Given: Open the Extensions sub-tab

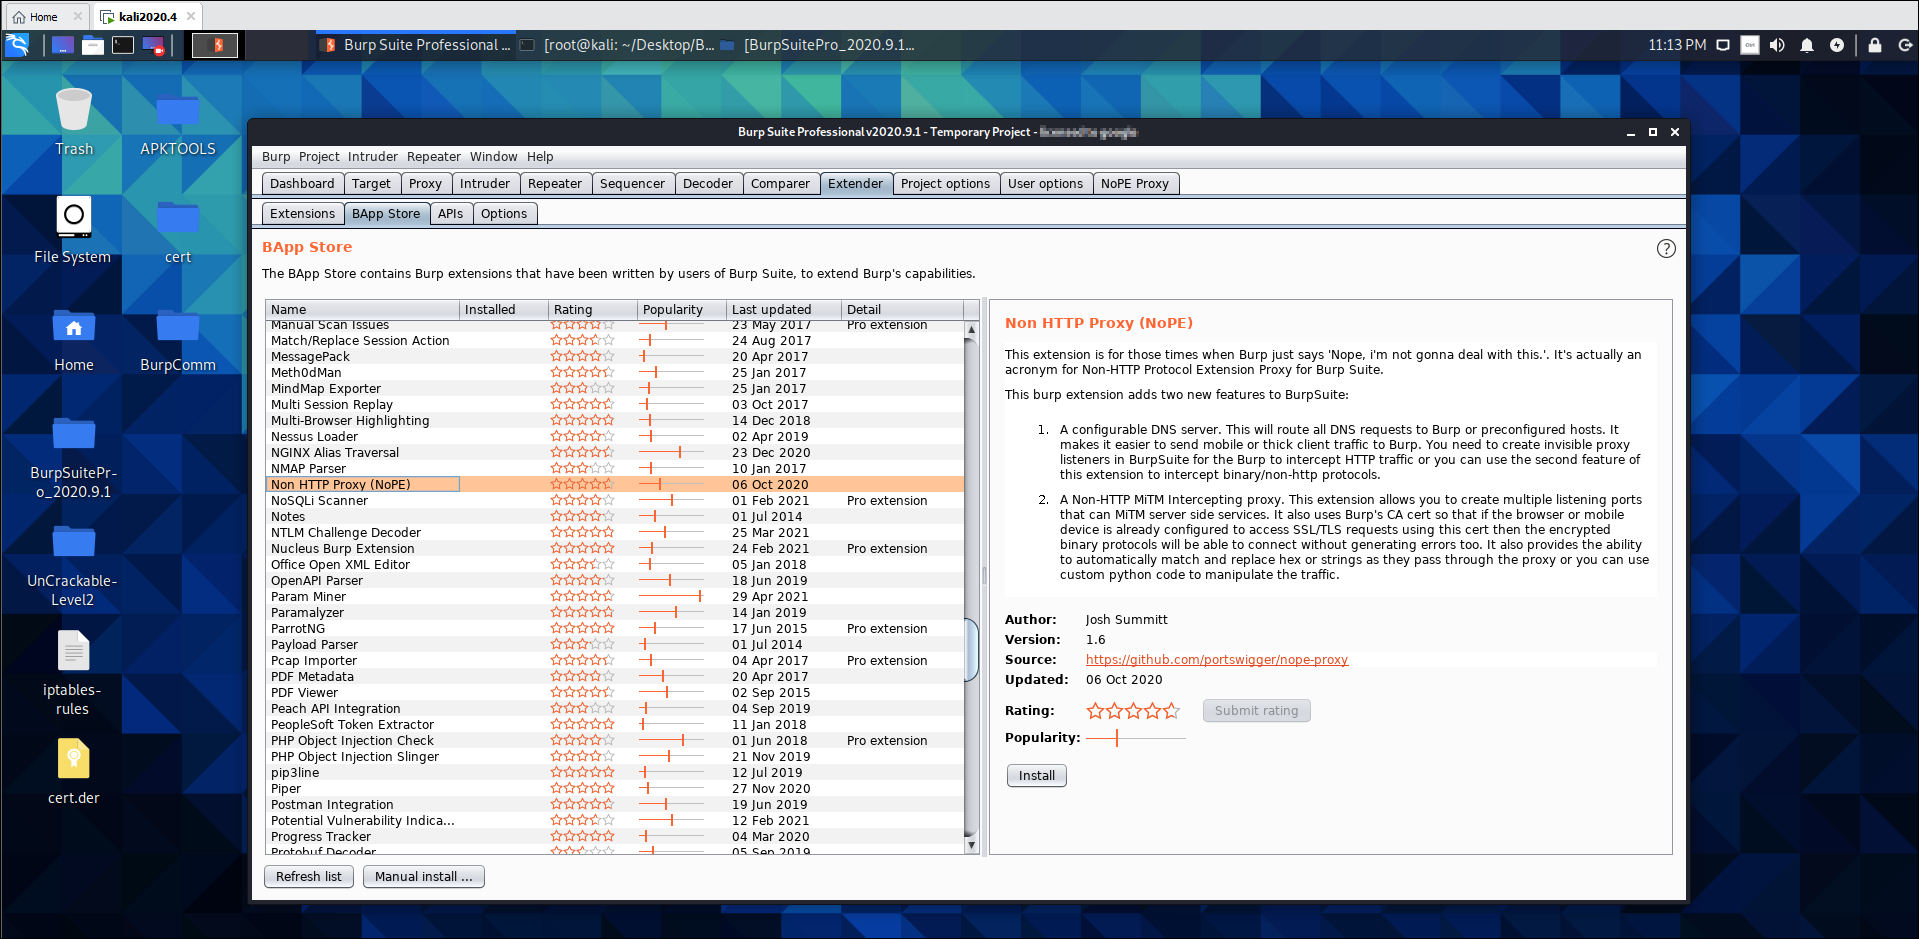Looking at the screenshot, I should [302, 214].
